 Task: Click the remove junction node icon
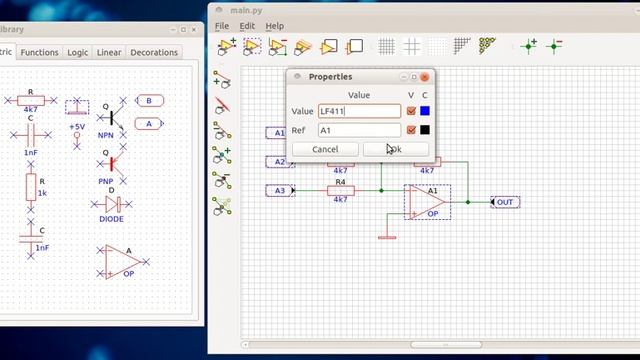pos(554,46)
